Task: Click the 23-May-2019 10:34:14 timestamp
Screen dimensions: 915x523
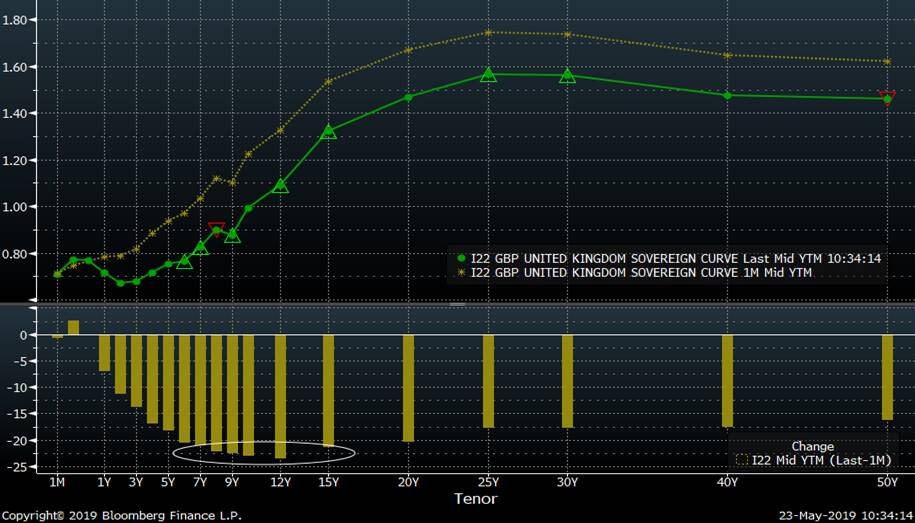Action: coord(846,516)
